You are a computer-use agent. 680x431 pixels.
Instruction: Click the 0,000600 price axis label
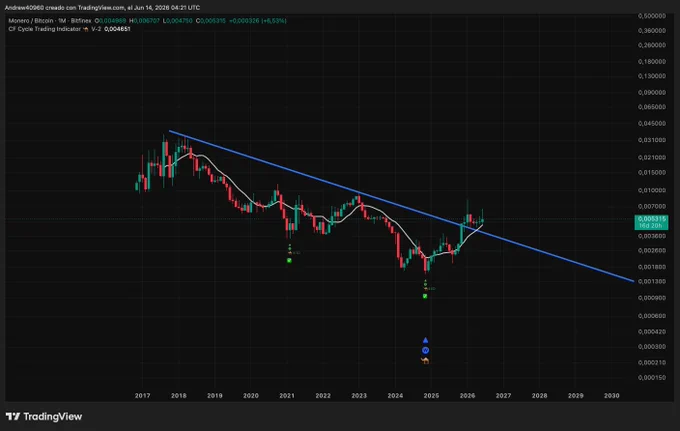[x=652, y=316]
